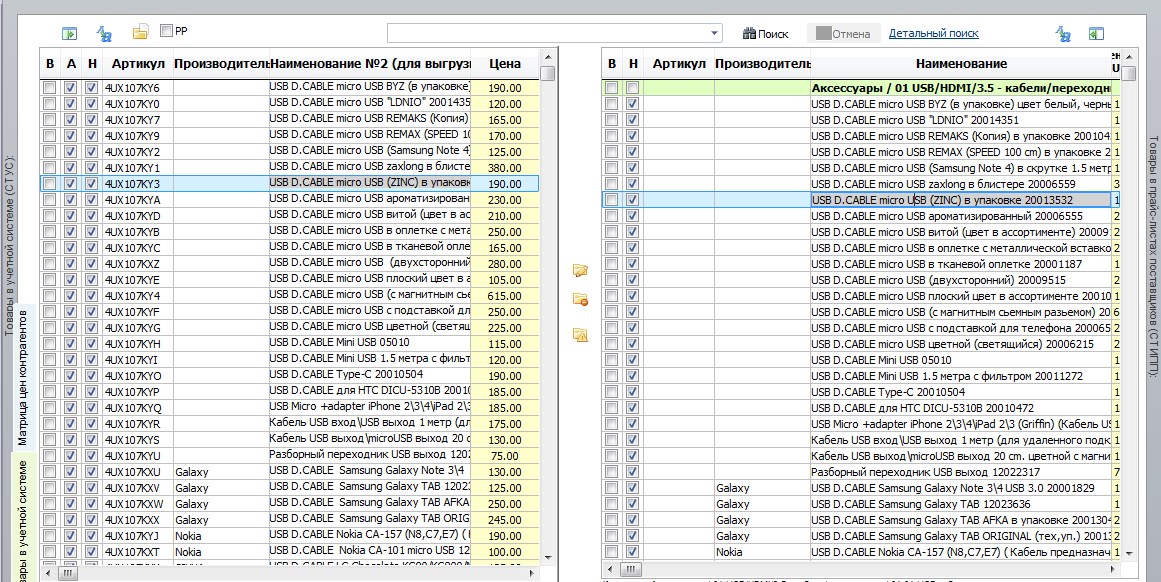Select right row 'Разборный переходник USB выход 12022317'

960,472
